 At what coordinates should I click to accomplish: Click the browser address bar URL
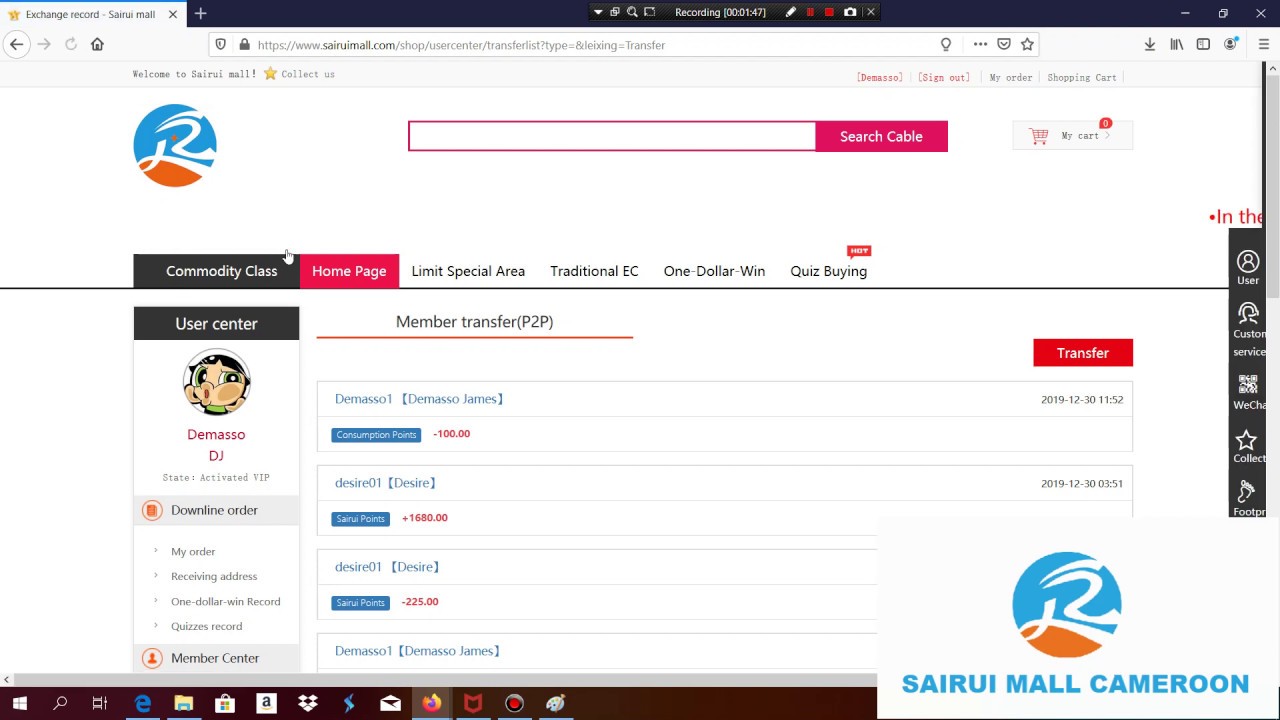(461, 45)
